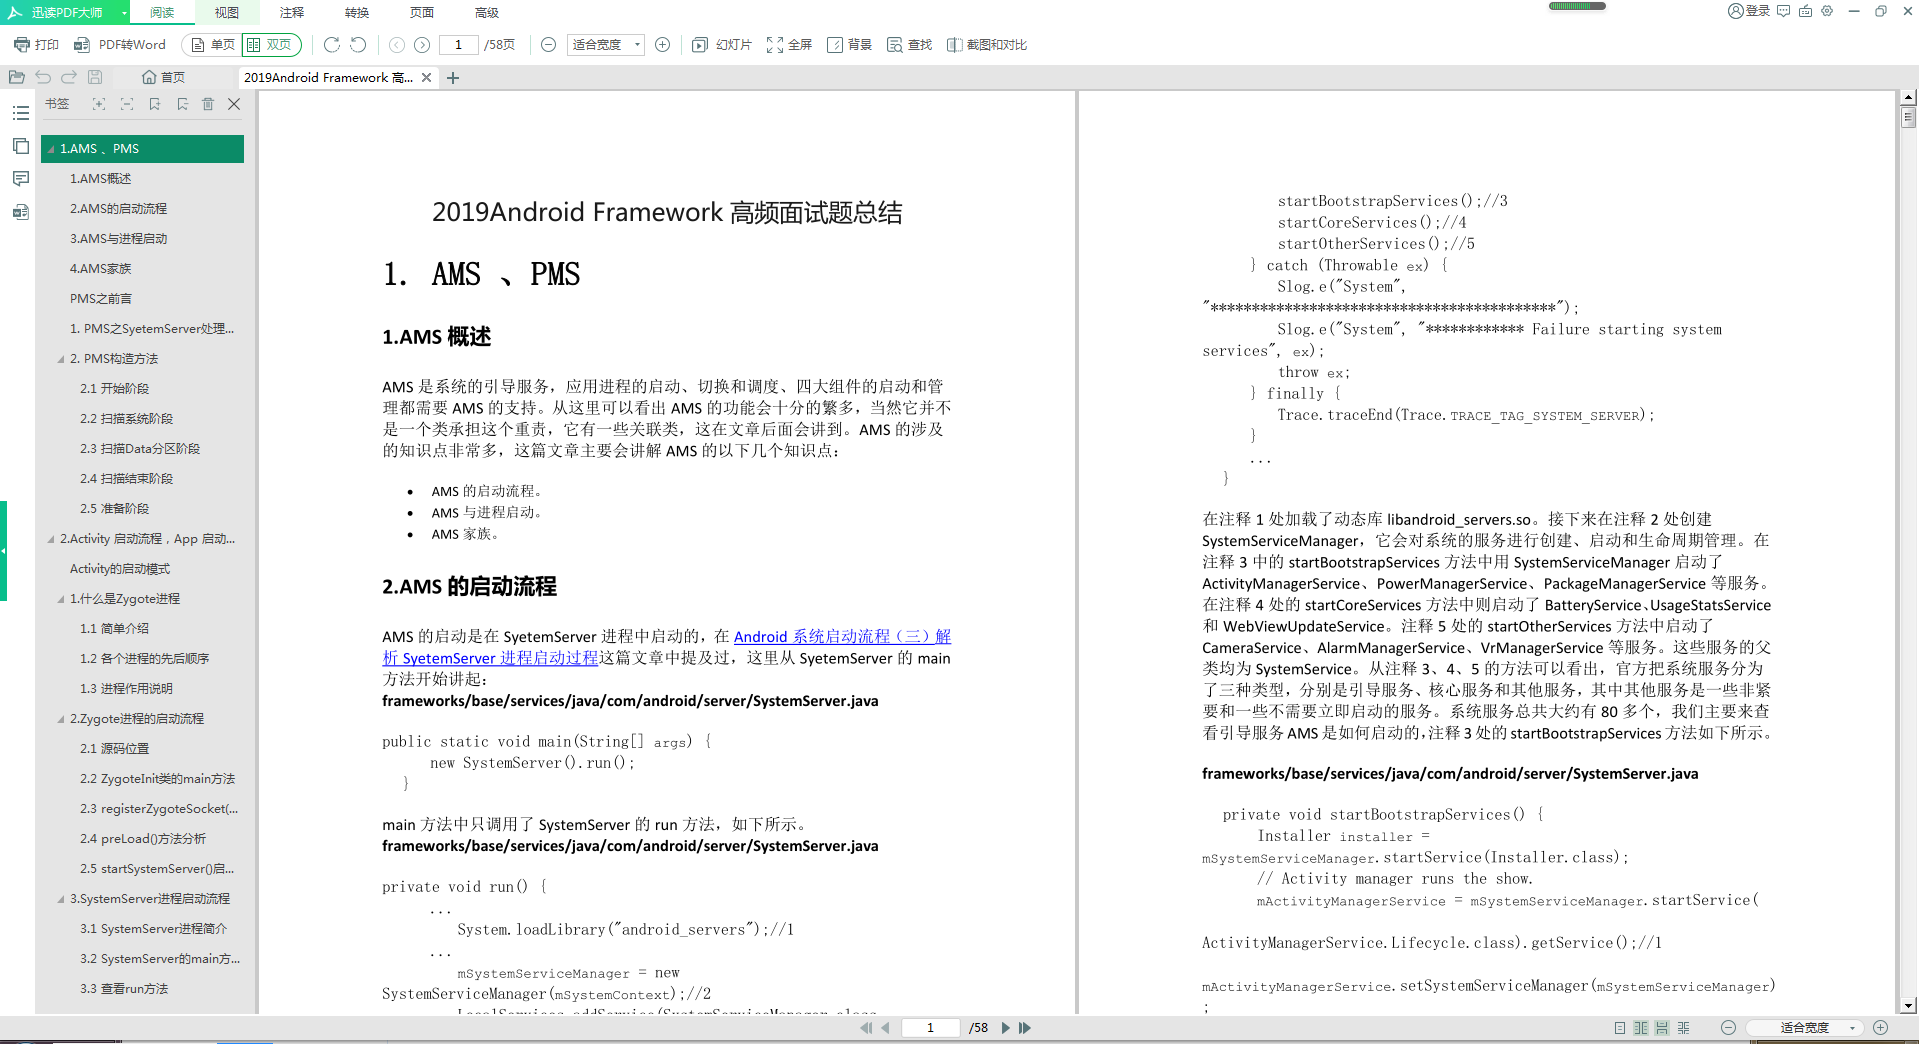Select the 2.4 preLoad()方法分析 bookmark
The height and width of the screenshot is (1044, 1919).
(142, 839)
